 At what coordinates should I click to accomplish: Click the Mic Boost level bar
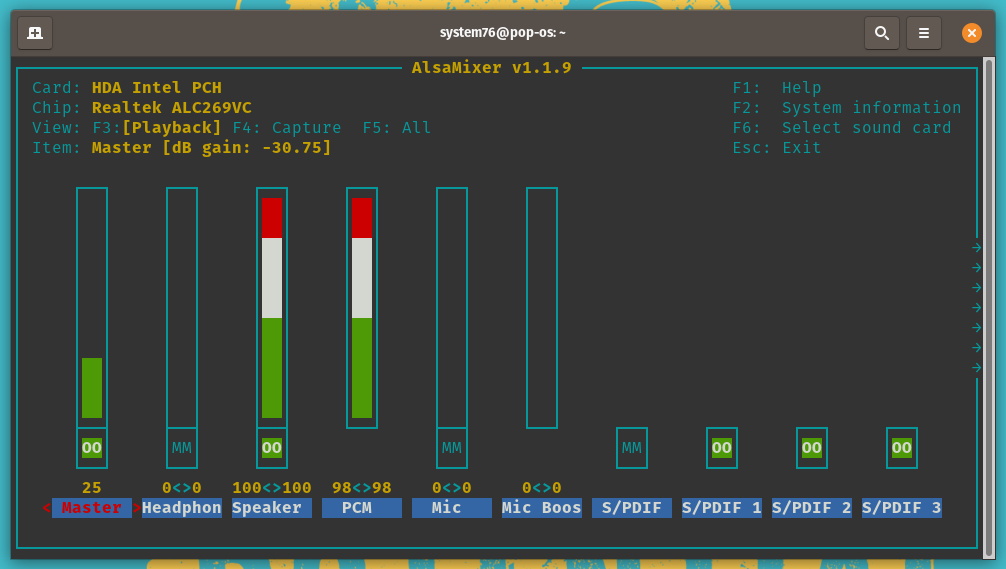[x=541, y=308]
